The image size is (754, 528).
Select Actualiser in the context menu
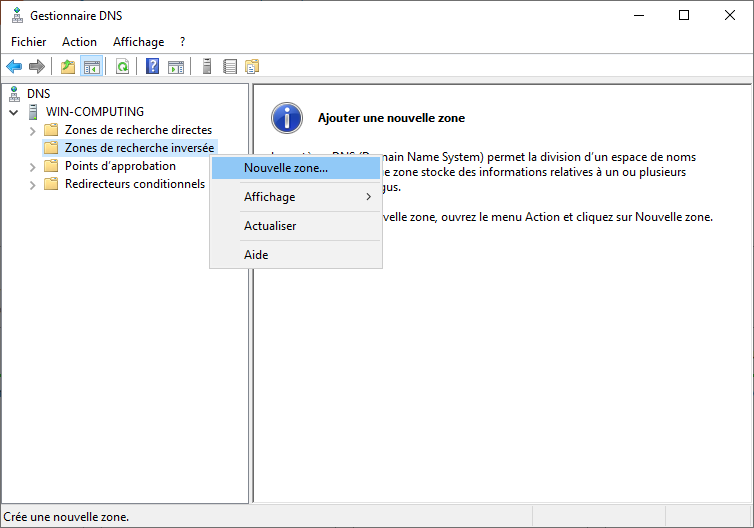pyautogui.click(x=270, y=226)
